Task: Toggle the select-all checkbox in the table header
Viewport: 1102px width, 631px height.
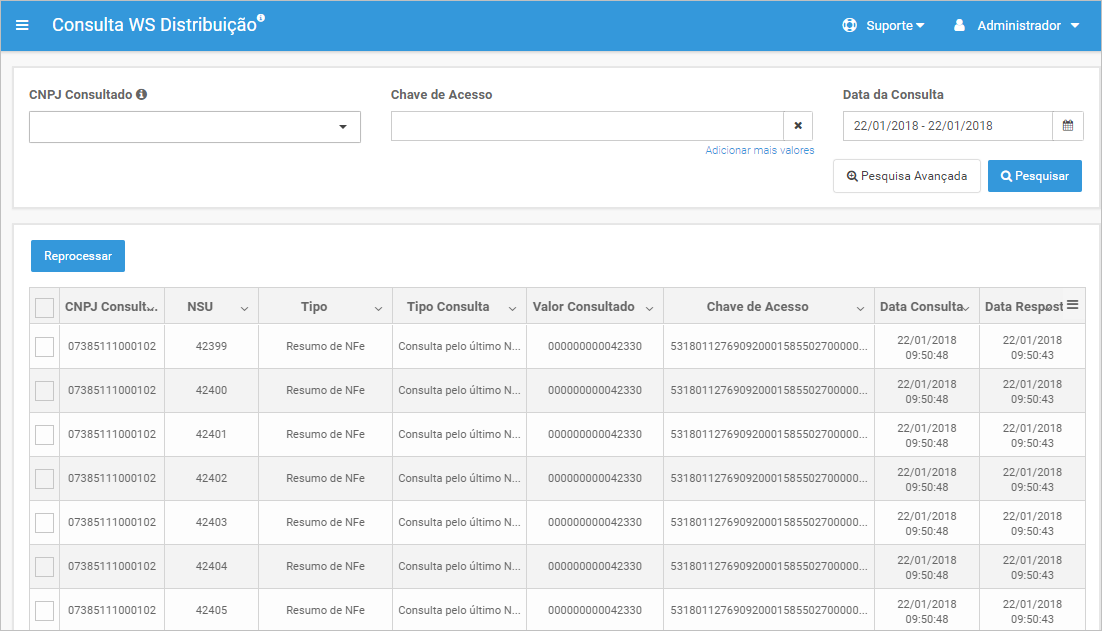Action: coord(44,307)
